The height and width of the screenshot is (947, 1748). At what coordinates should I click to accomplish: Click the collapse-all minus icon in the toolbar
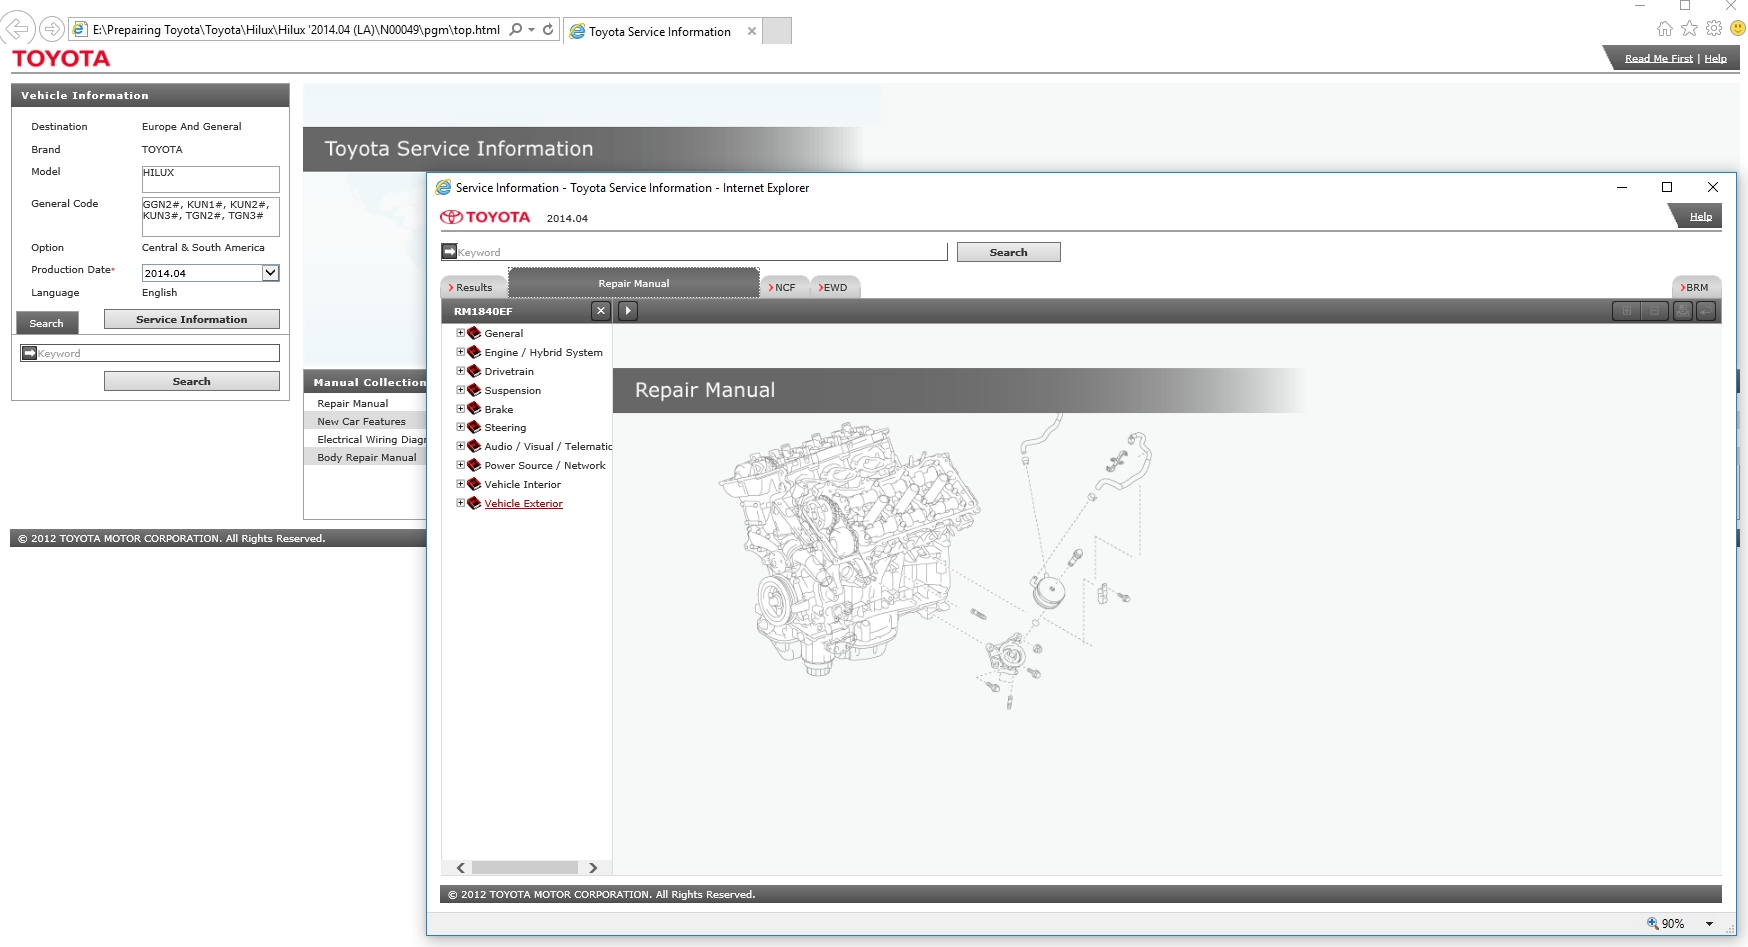click(1654, 311)
